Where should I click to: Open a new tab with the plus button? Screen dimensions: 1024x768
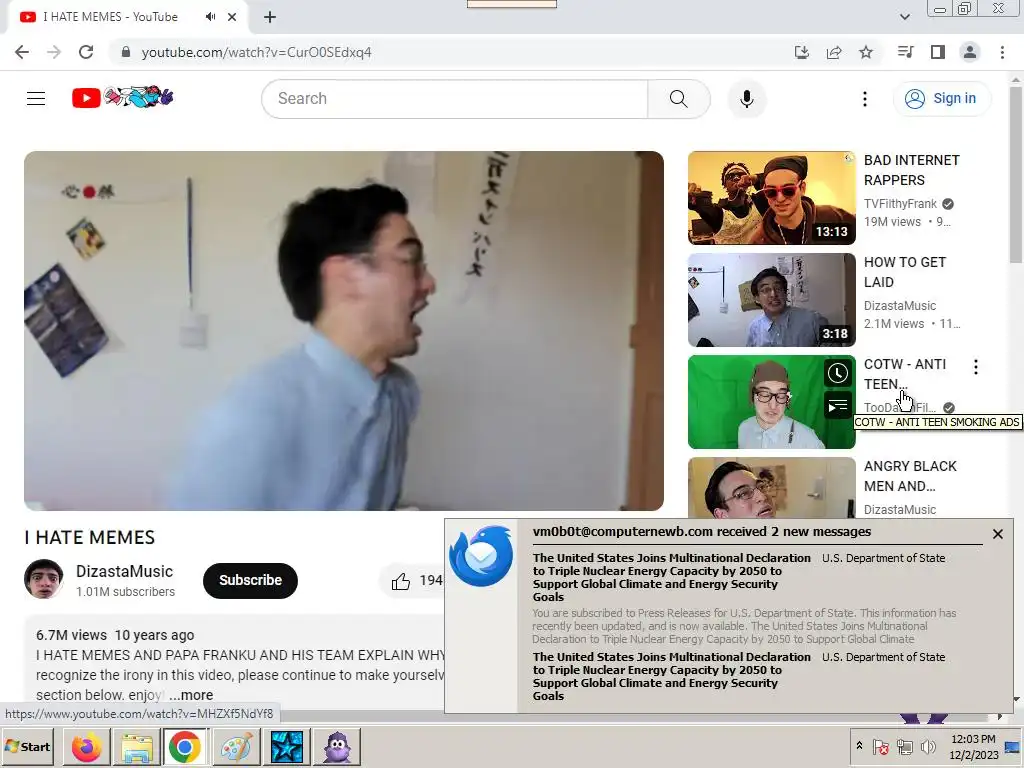click(270, 17)
